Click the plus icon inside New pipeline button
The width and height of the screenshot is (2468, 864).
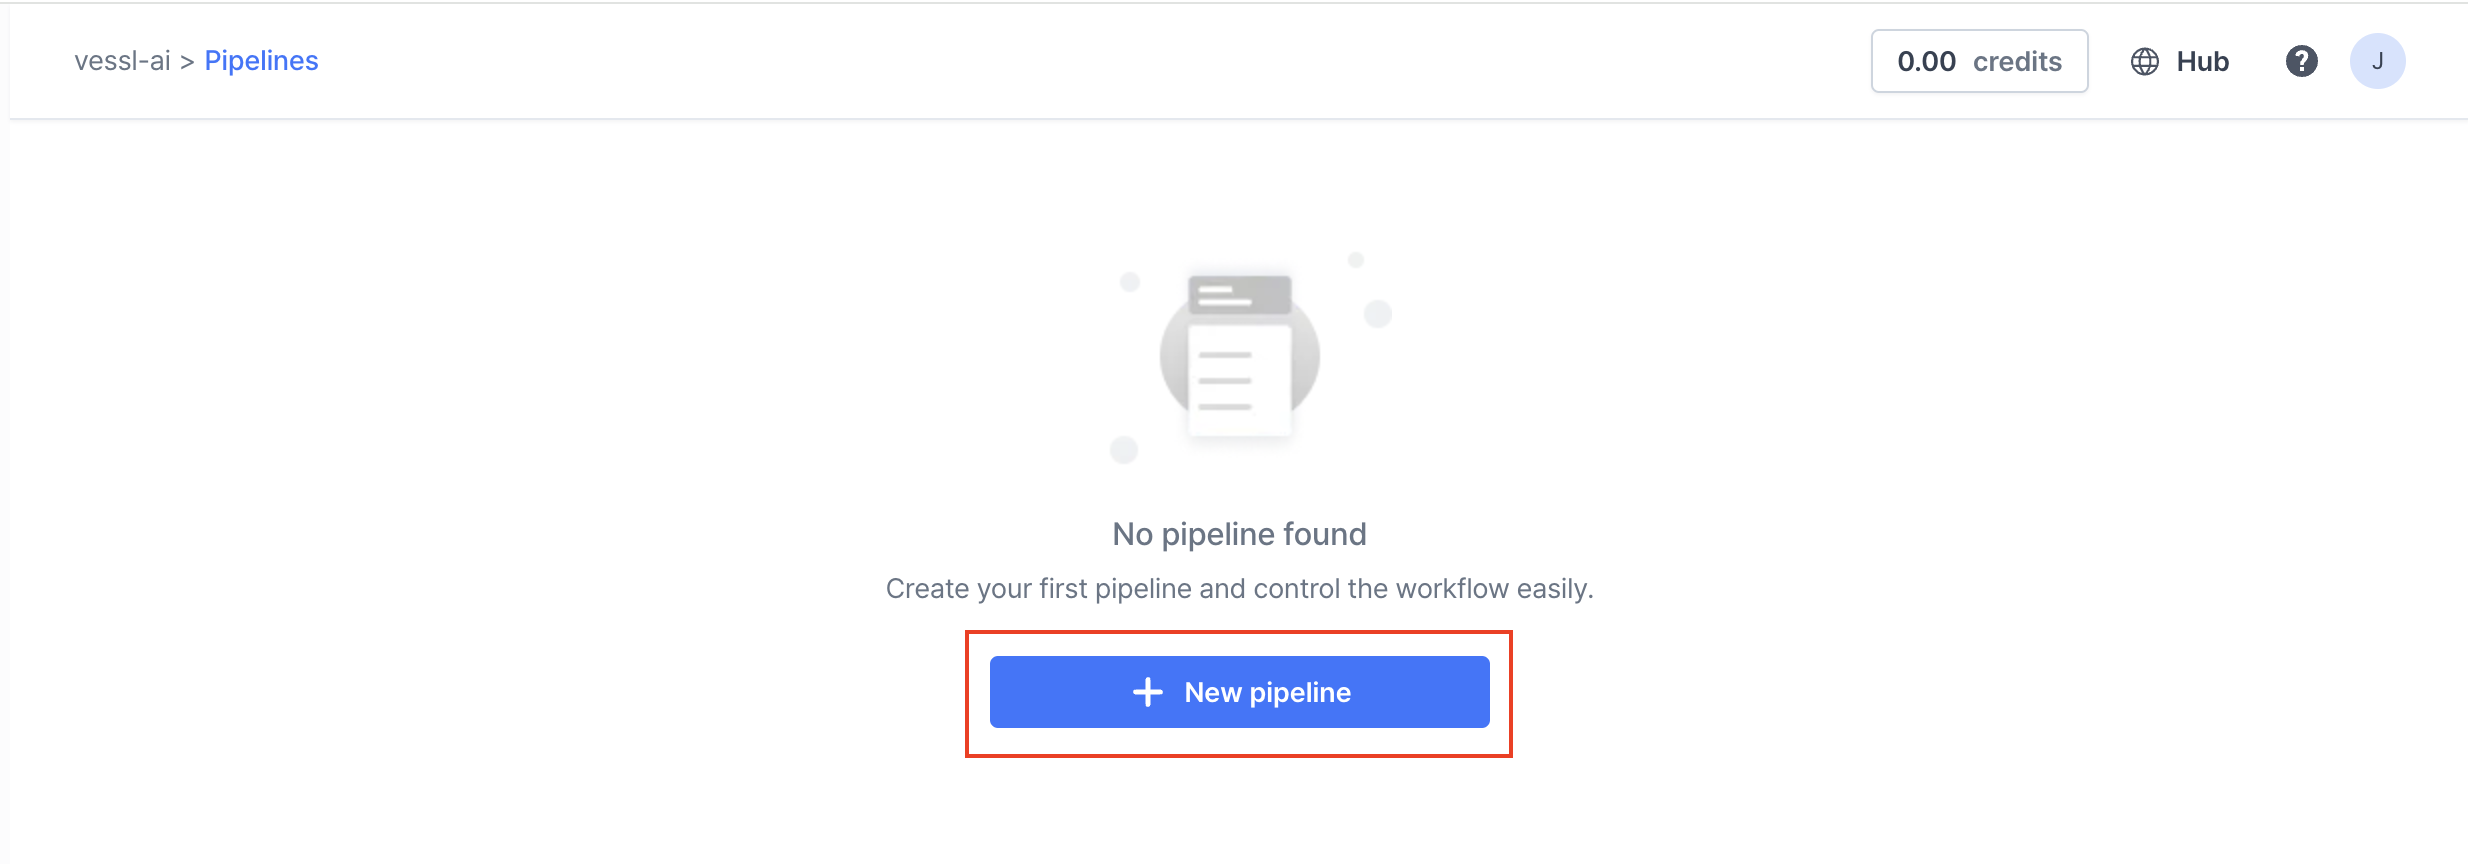pos(1148,691)
